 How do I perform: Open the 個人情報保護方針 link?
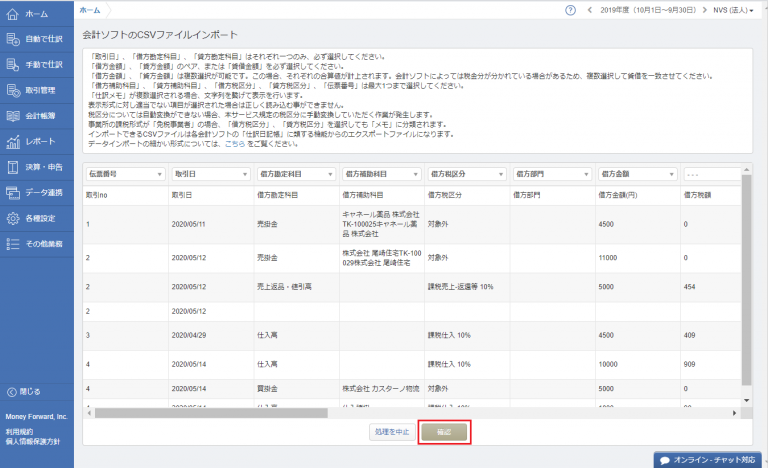pos(32,442)
